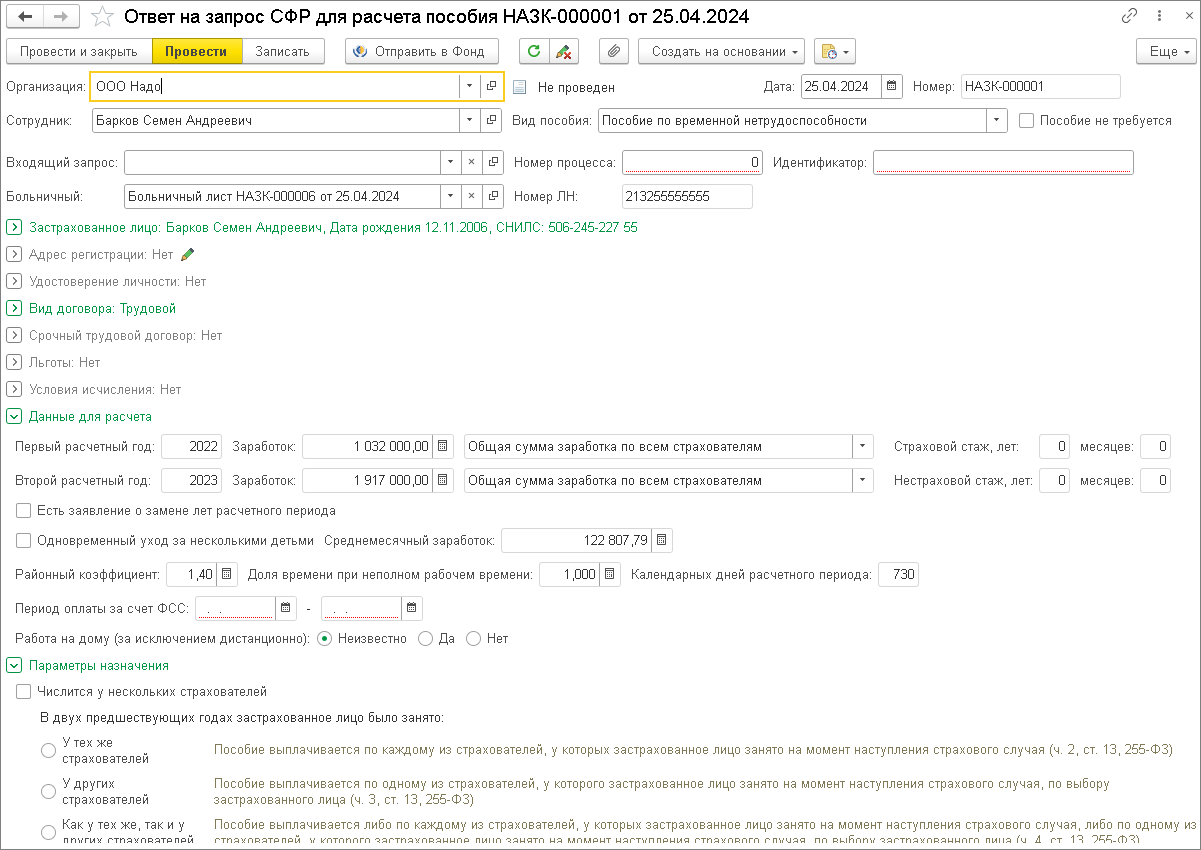Go back with the left arrow button

click(x=25, y=17)
